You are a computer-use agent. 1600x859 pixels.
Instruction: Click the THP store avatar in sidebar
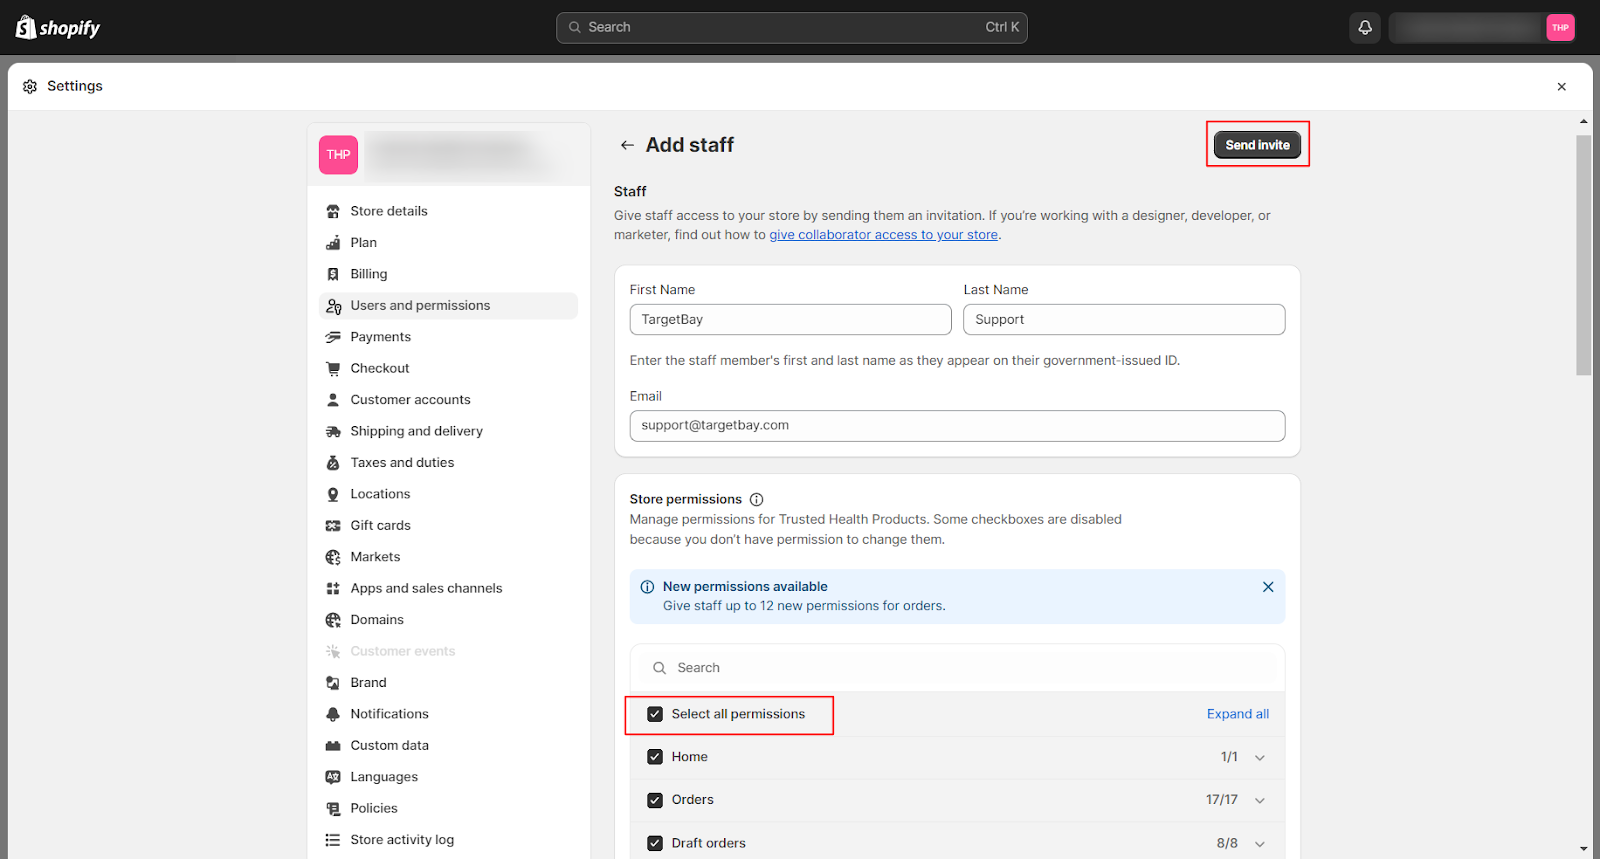click(x=338, y=155)
